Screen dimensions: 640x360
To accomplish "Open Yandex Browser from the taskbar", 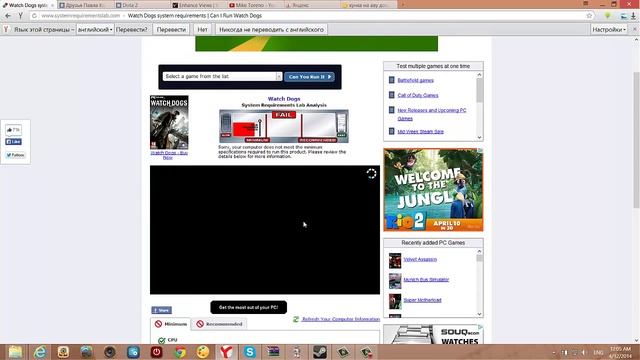I will click(226, 352).
